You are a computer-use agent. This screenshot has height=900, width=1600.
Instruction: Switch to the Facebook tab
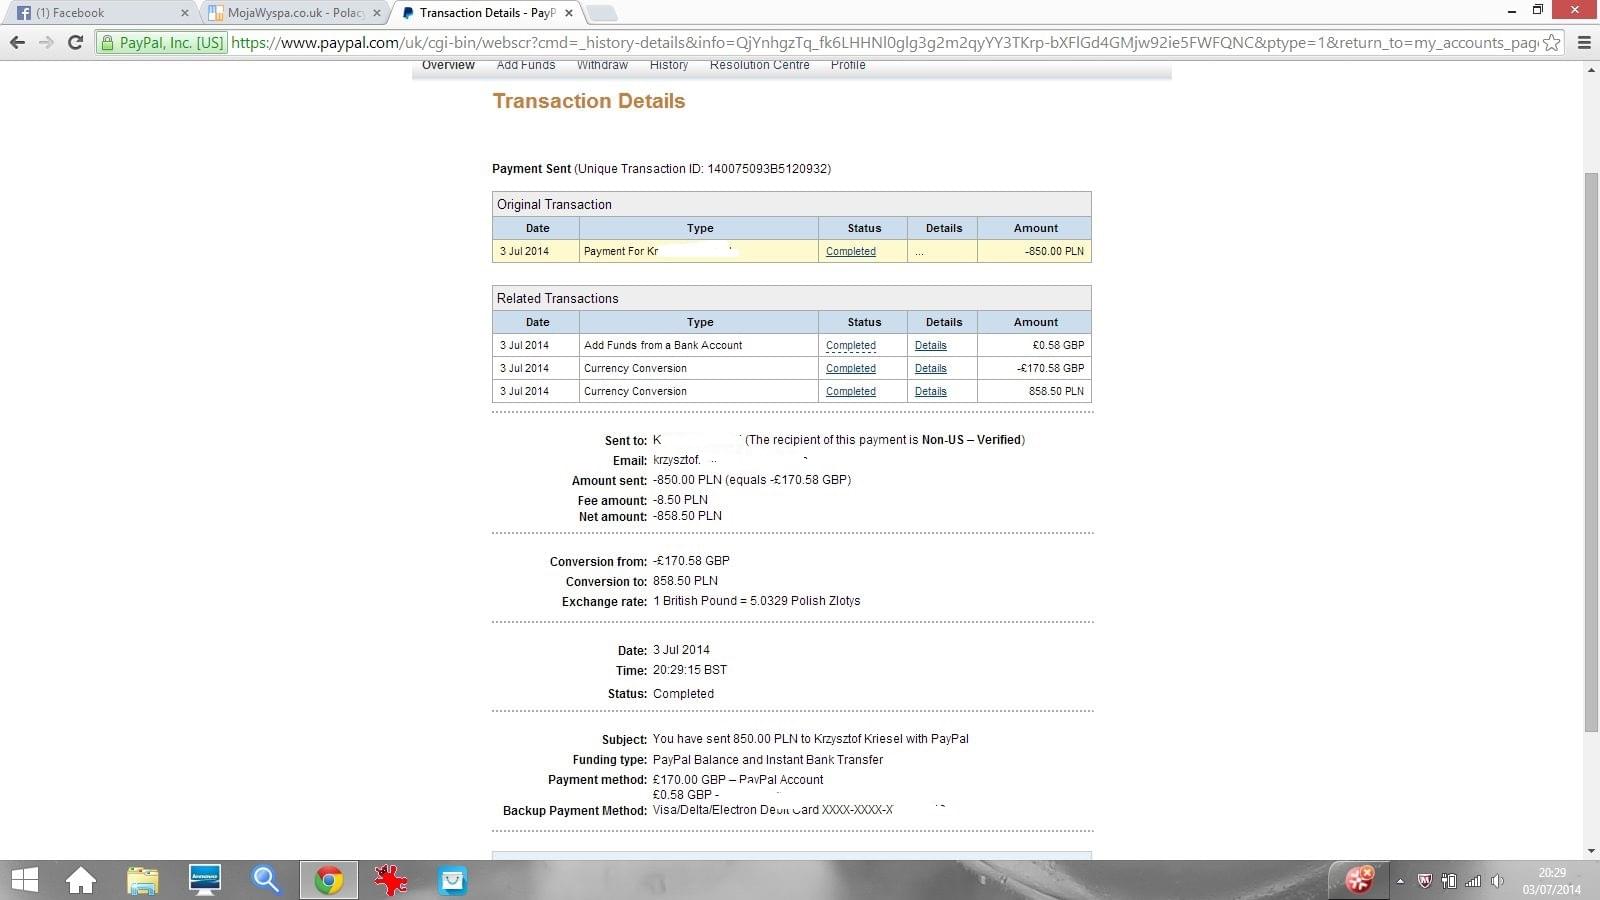[98, 13]
